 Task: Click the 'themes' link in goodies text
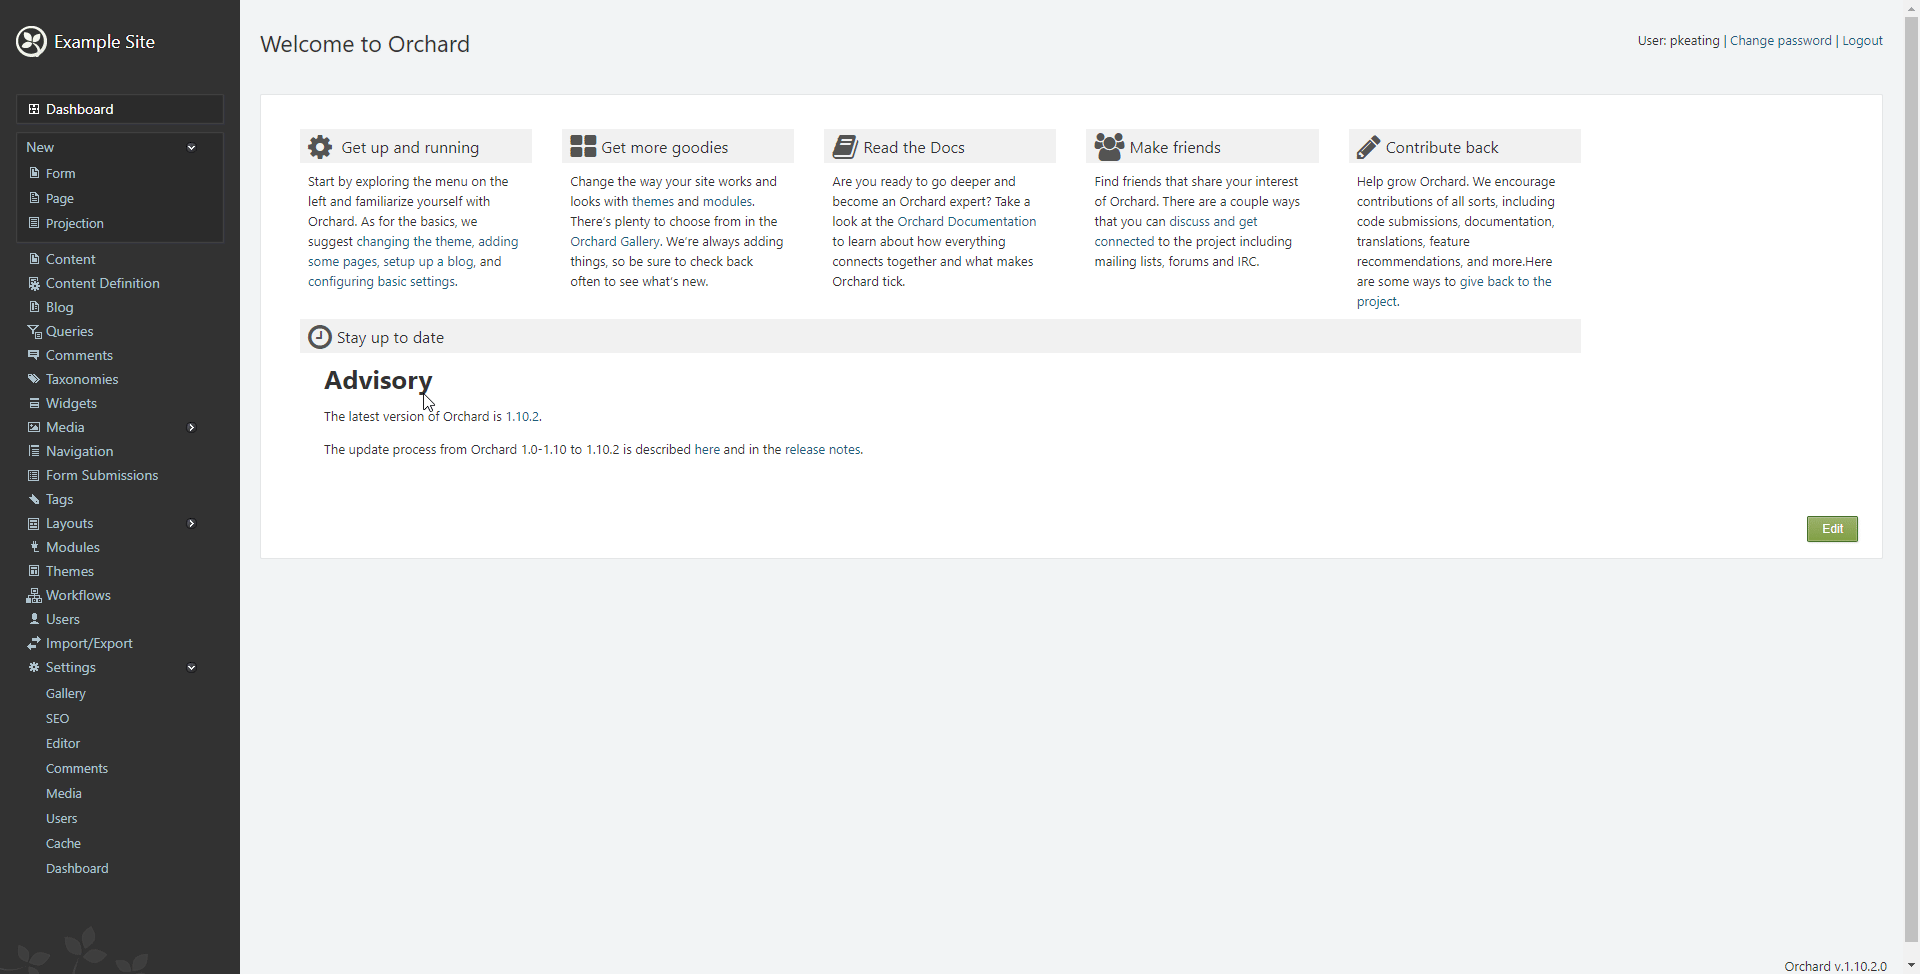click(653, 202)
